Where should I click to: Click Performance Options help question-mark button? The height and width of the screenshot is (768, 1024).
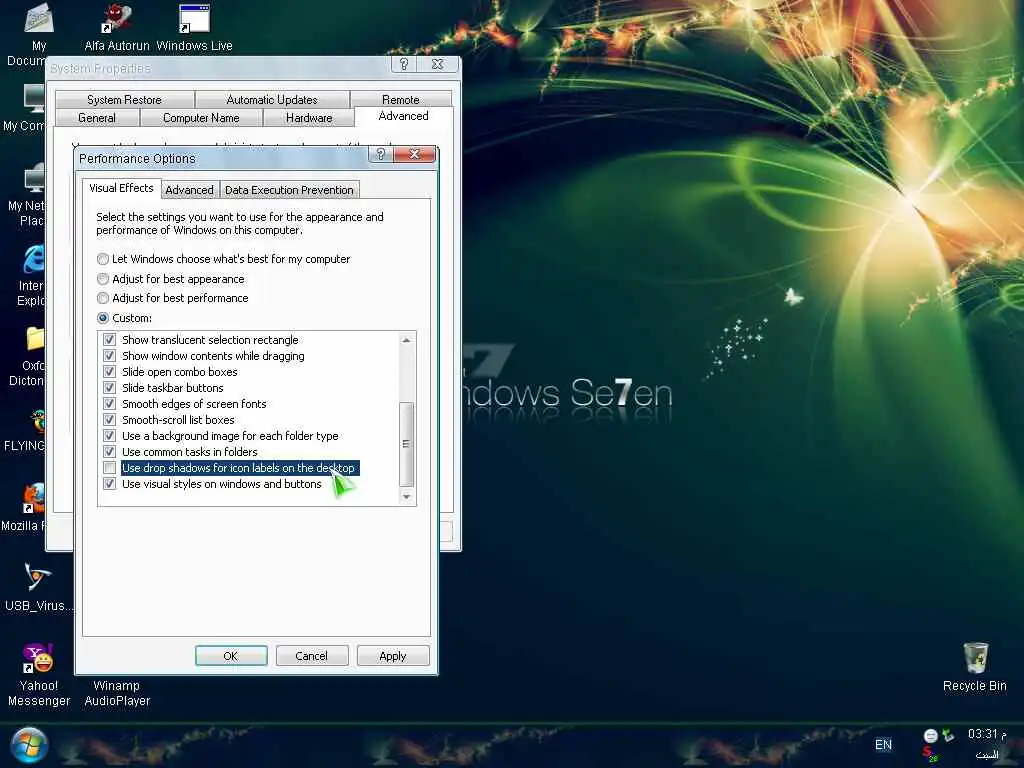(x=381, y=154)
